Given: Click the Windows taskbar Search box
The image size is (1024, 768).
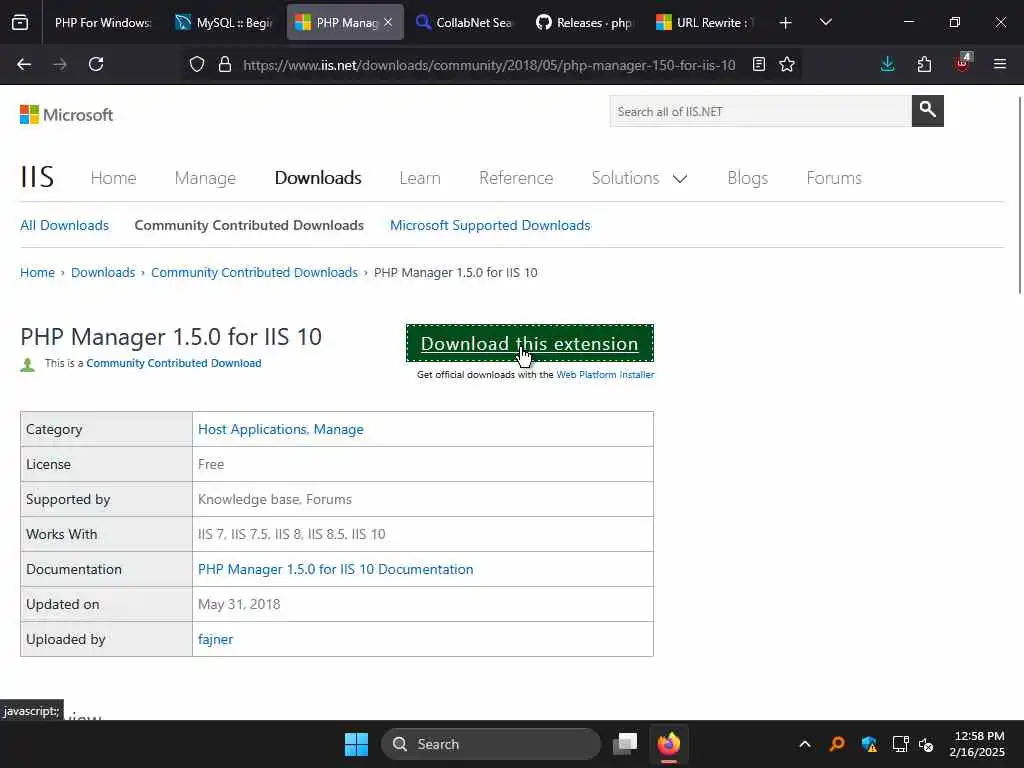Looking at the screenshot, I should (490, 744).
